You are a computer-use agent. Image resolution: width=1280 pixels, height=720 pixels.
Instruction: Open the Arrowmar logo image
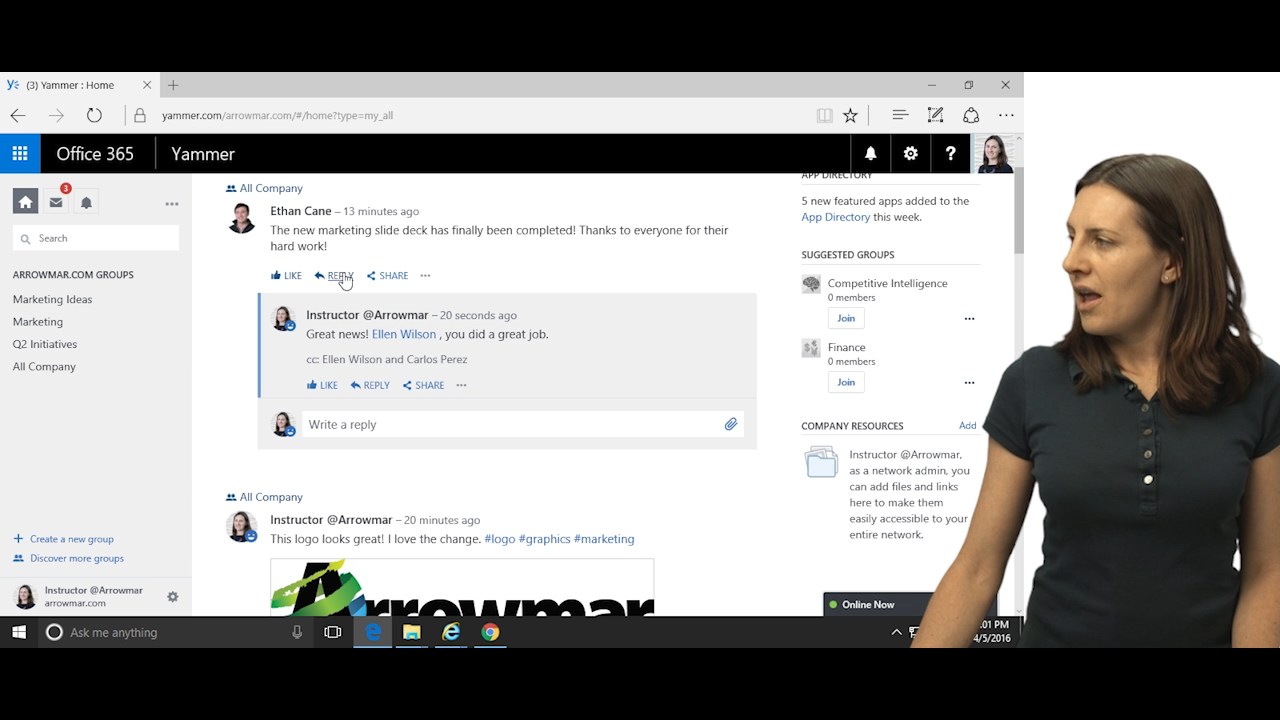(x=462, y=588)
